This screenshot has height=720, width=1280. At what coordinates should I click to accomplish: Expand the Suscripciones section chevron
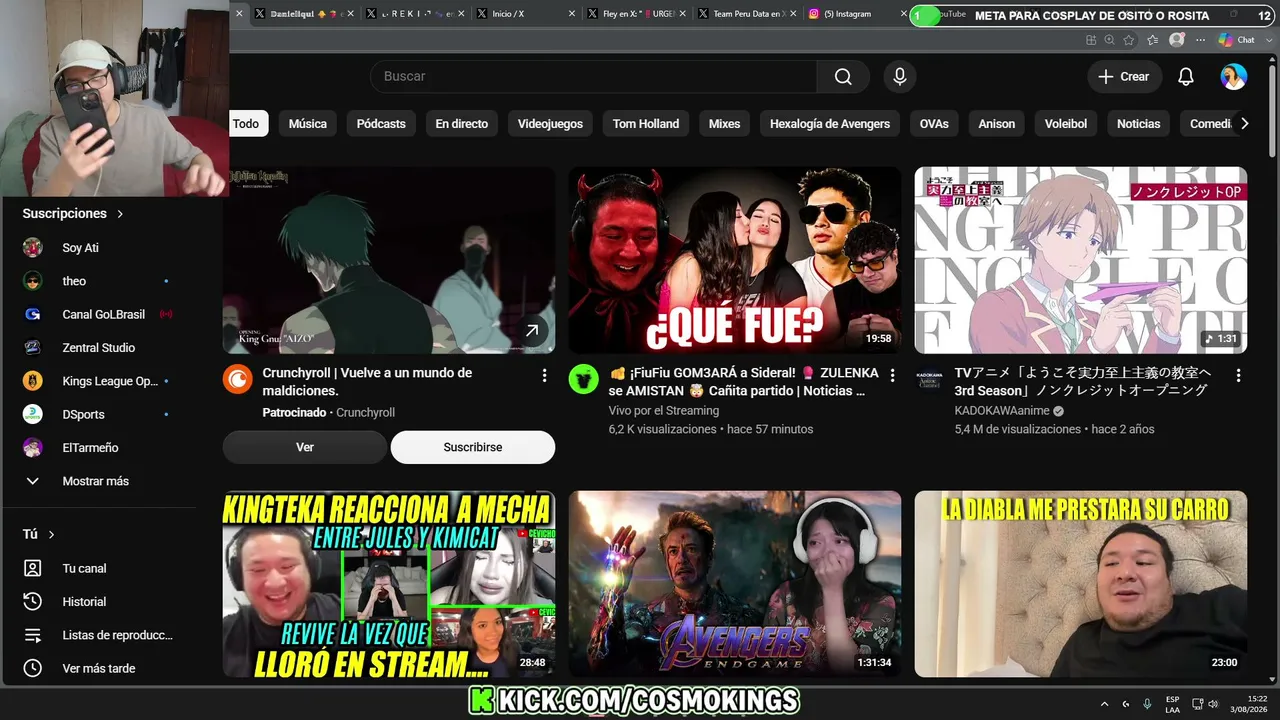pyautogui.click(x=120, y=214)
